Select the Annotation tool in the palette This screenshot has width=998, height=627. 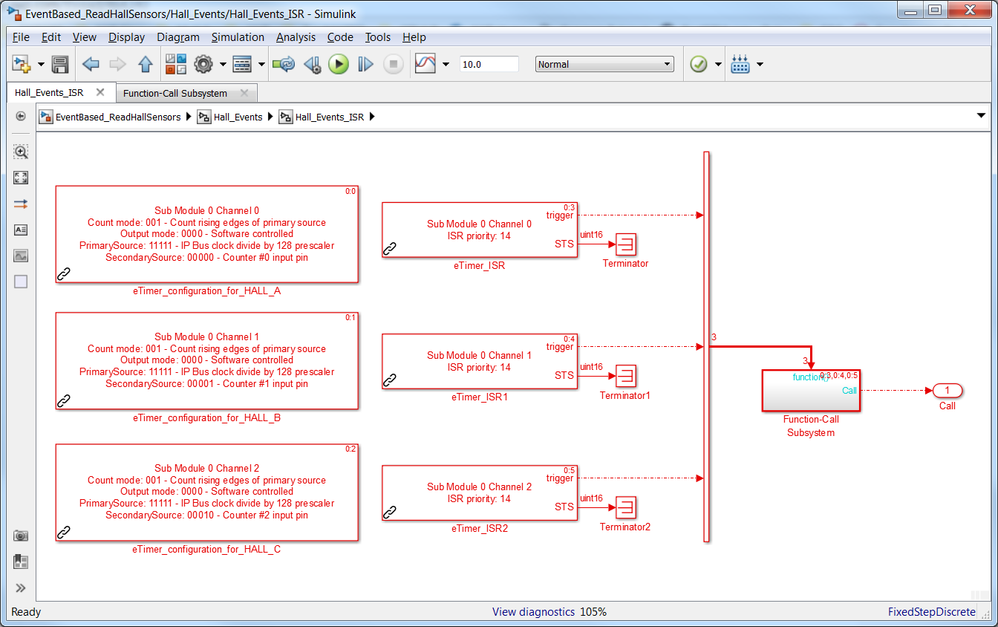click(x=20, y=230)
